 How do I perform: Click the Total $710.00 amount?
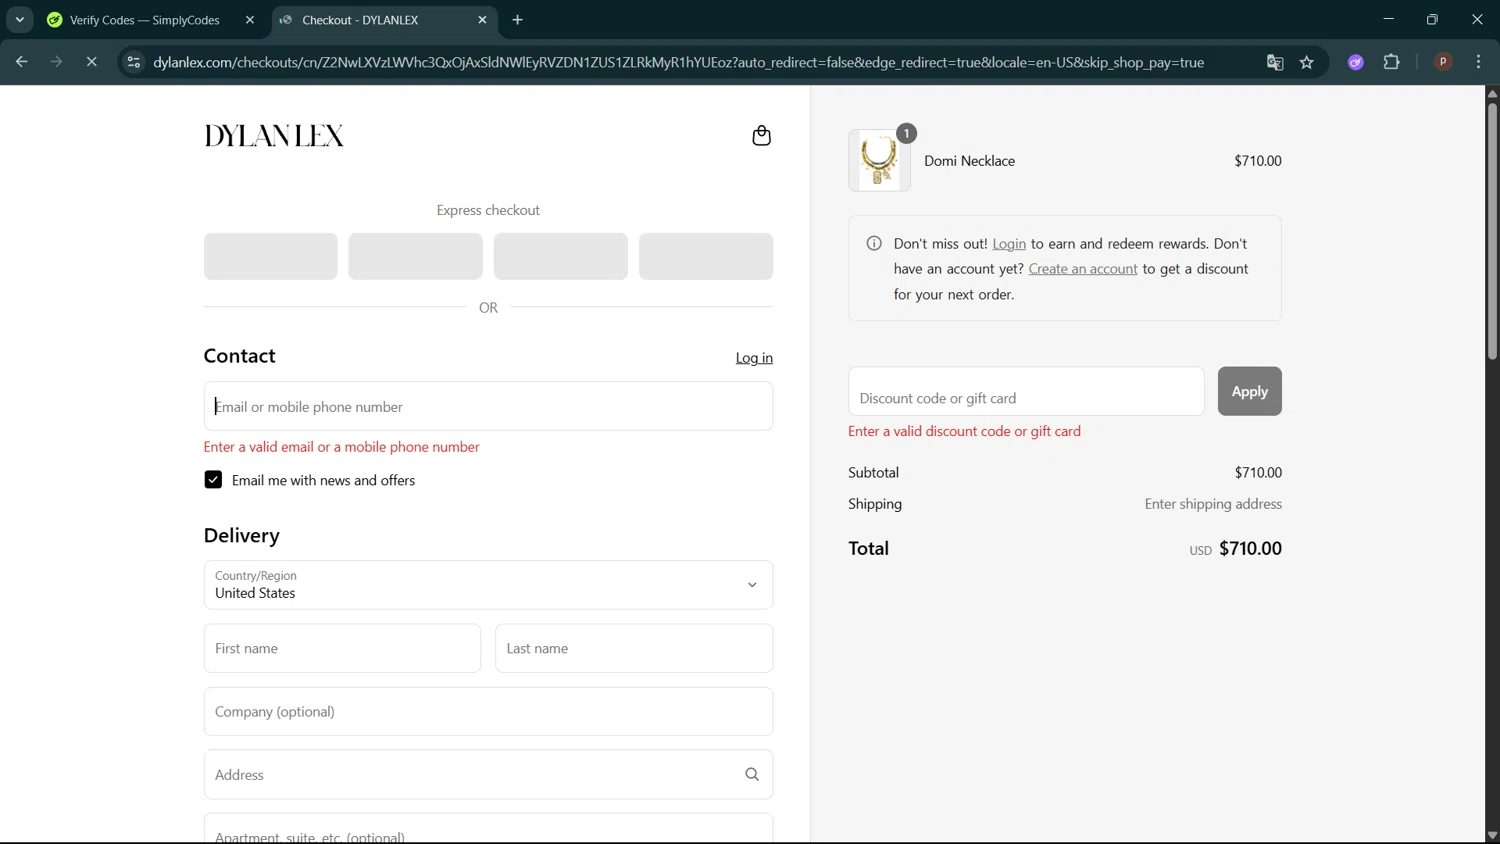point(1250,548)
